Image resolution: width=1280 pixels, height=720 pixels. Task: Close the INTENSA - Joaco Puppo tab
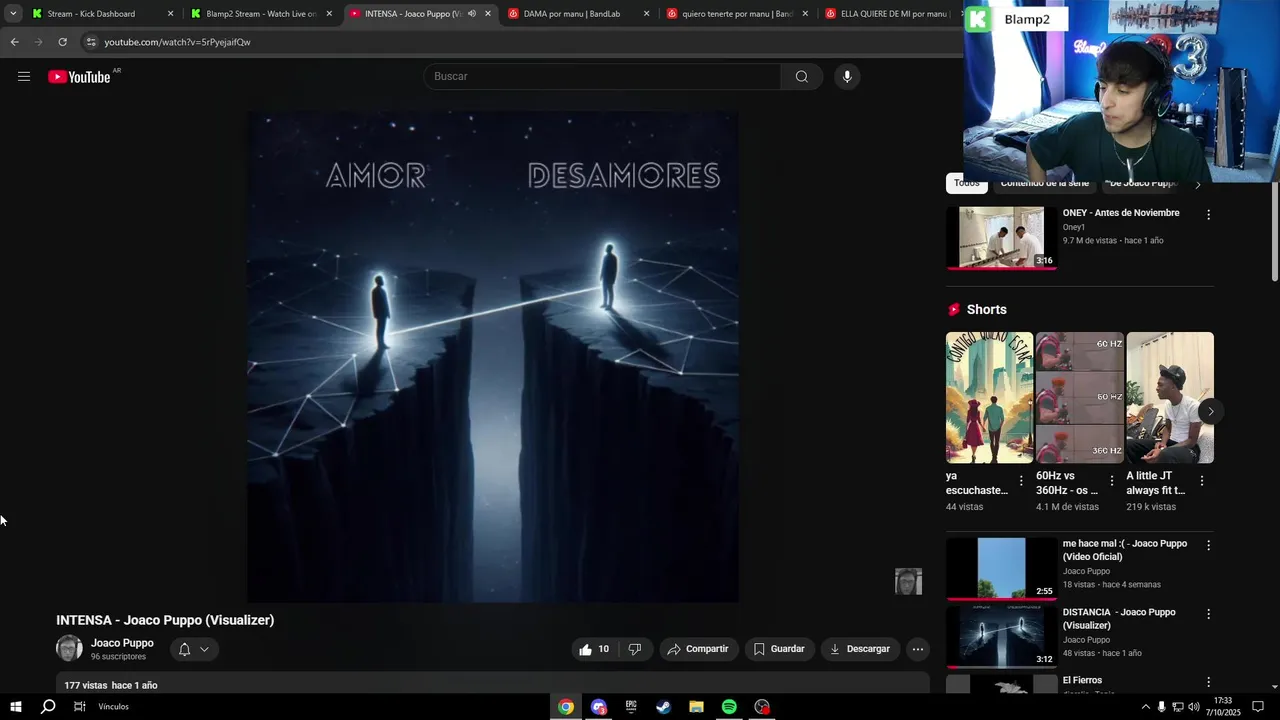click(488, 14)
